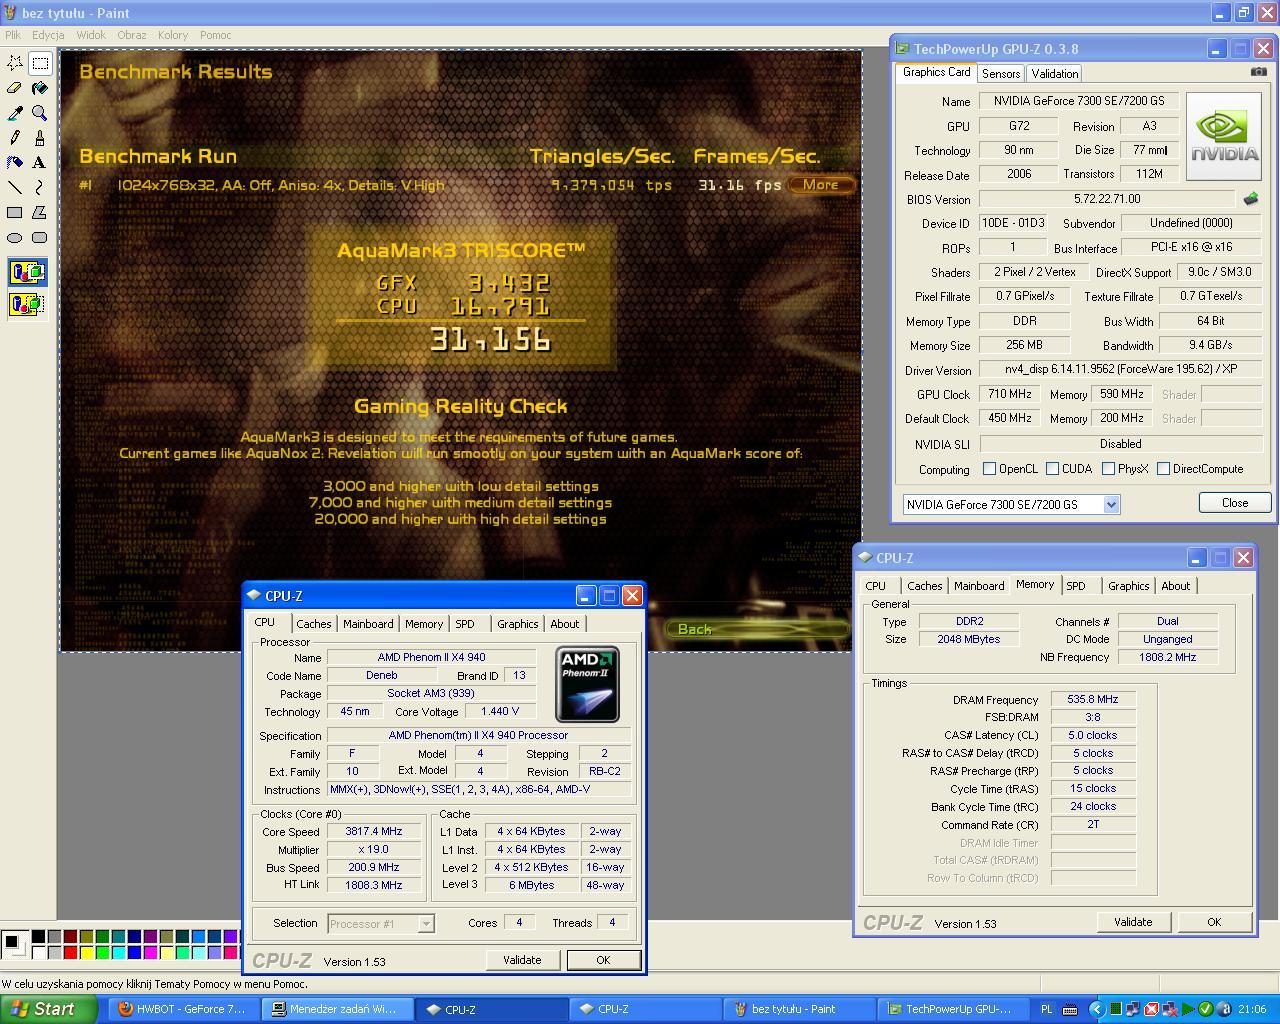Click the GPU-Z screenshot camera icon
Image resolution: width=1280 pixels, height=1024 pixels.
click(x=1258, y=72)
